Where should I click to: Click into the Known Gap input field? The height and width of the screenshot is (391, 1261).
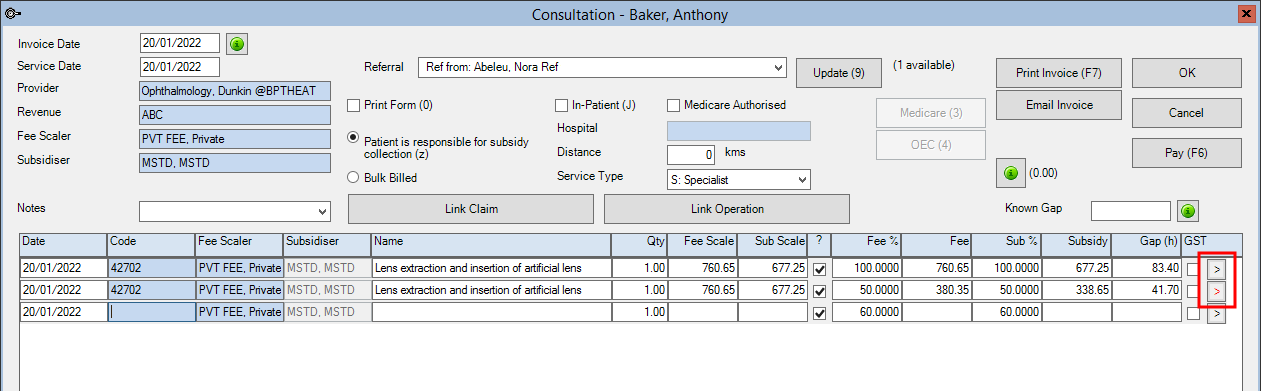point(1130,211)
